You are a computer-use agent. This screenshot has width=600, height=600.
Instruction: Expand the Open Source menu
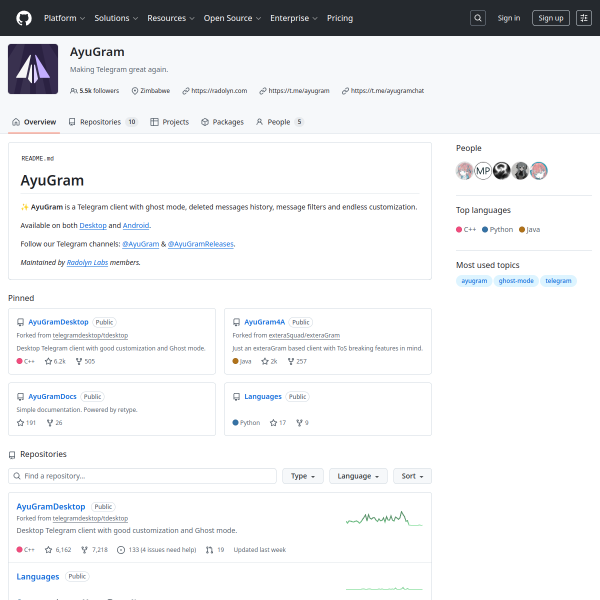coord(232,18)
